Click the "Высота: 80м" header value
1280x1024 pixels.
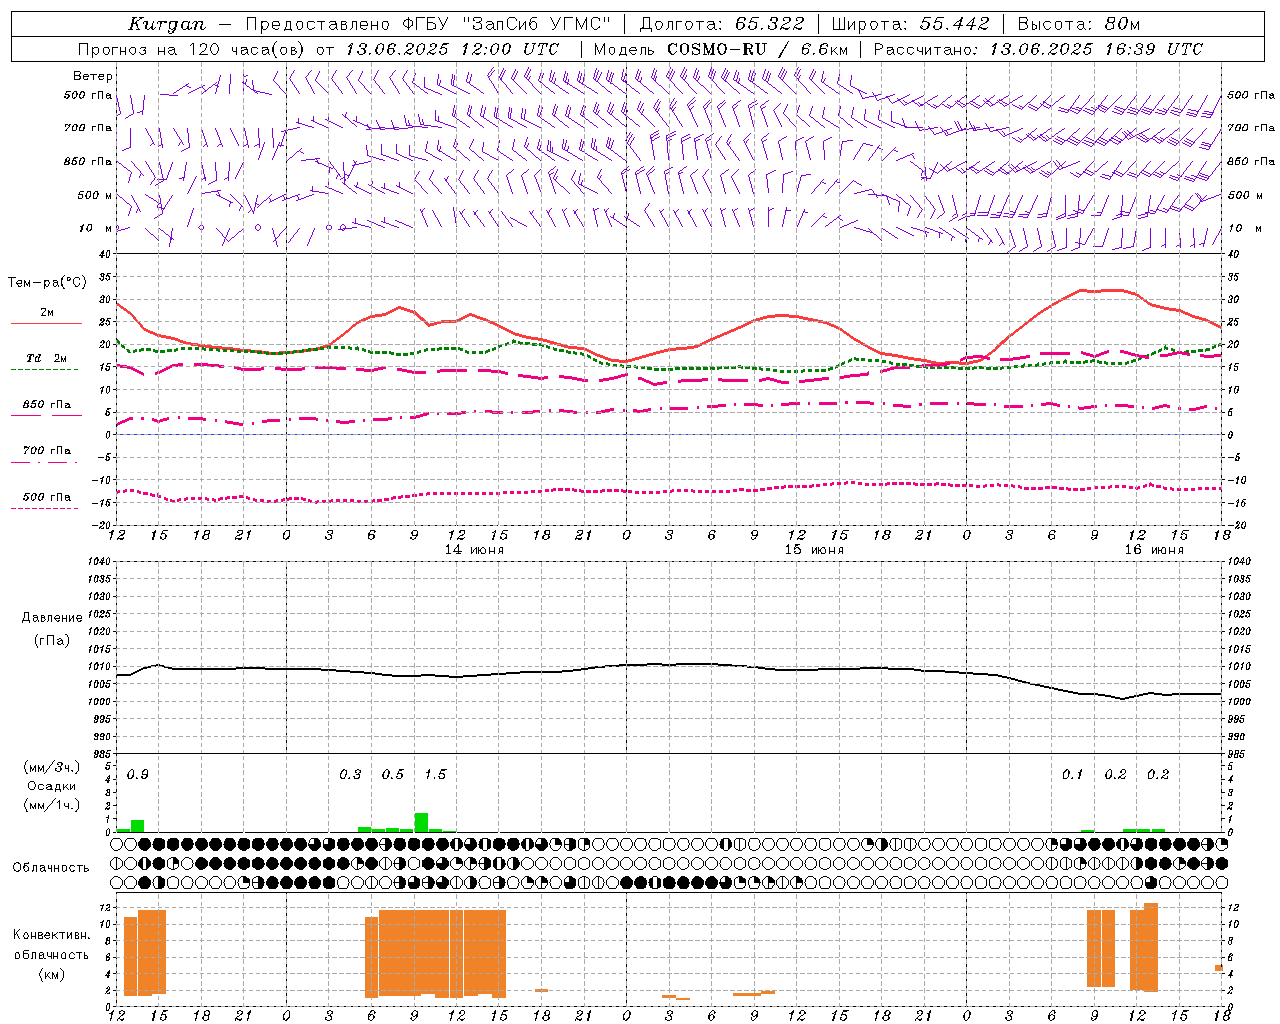point(1079,24)
